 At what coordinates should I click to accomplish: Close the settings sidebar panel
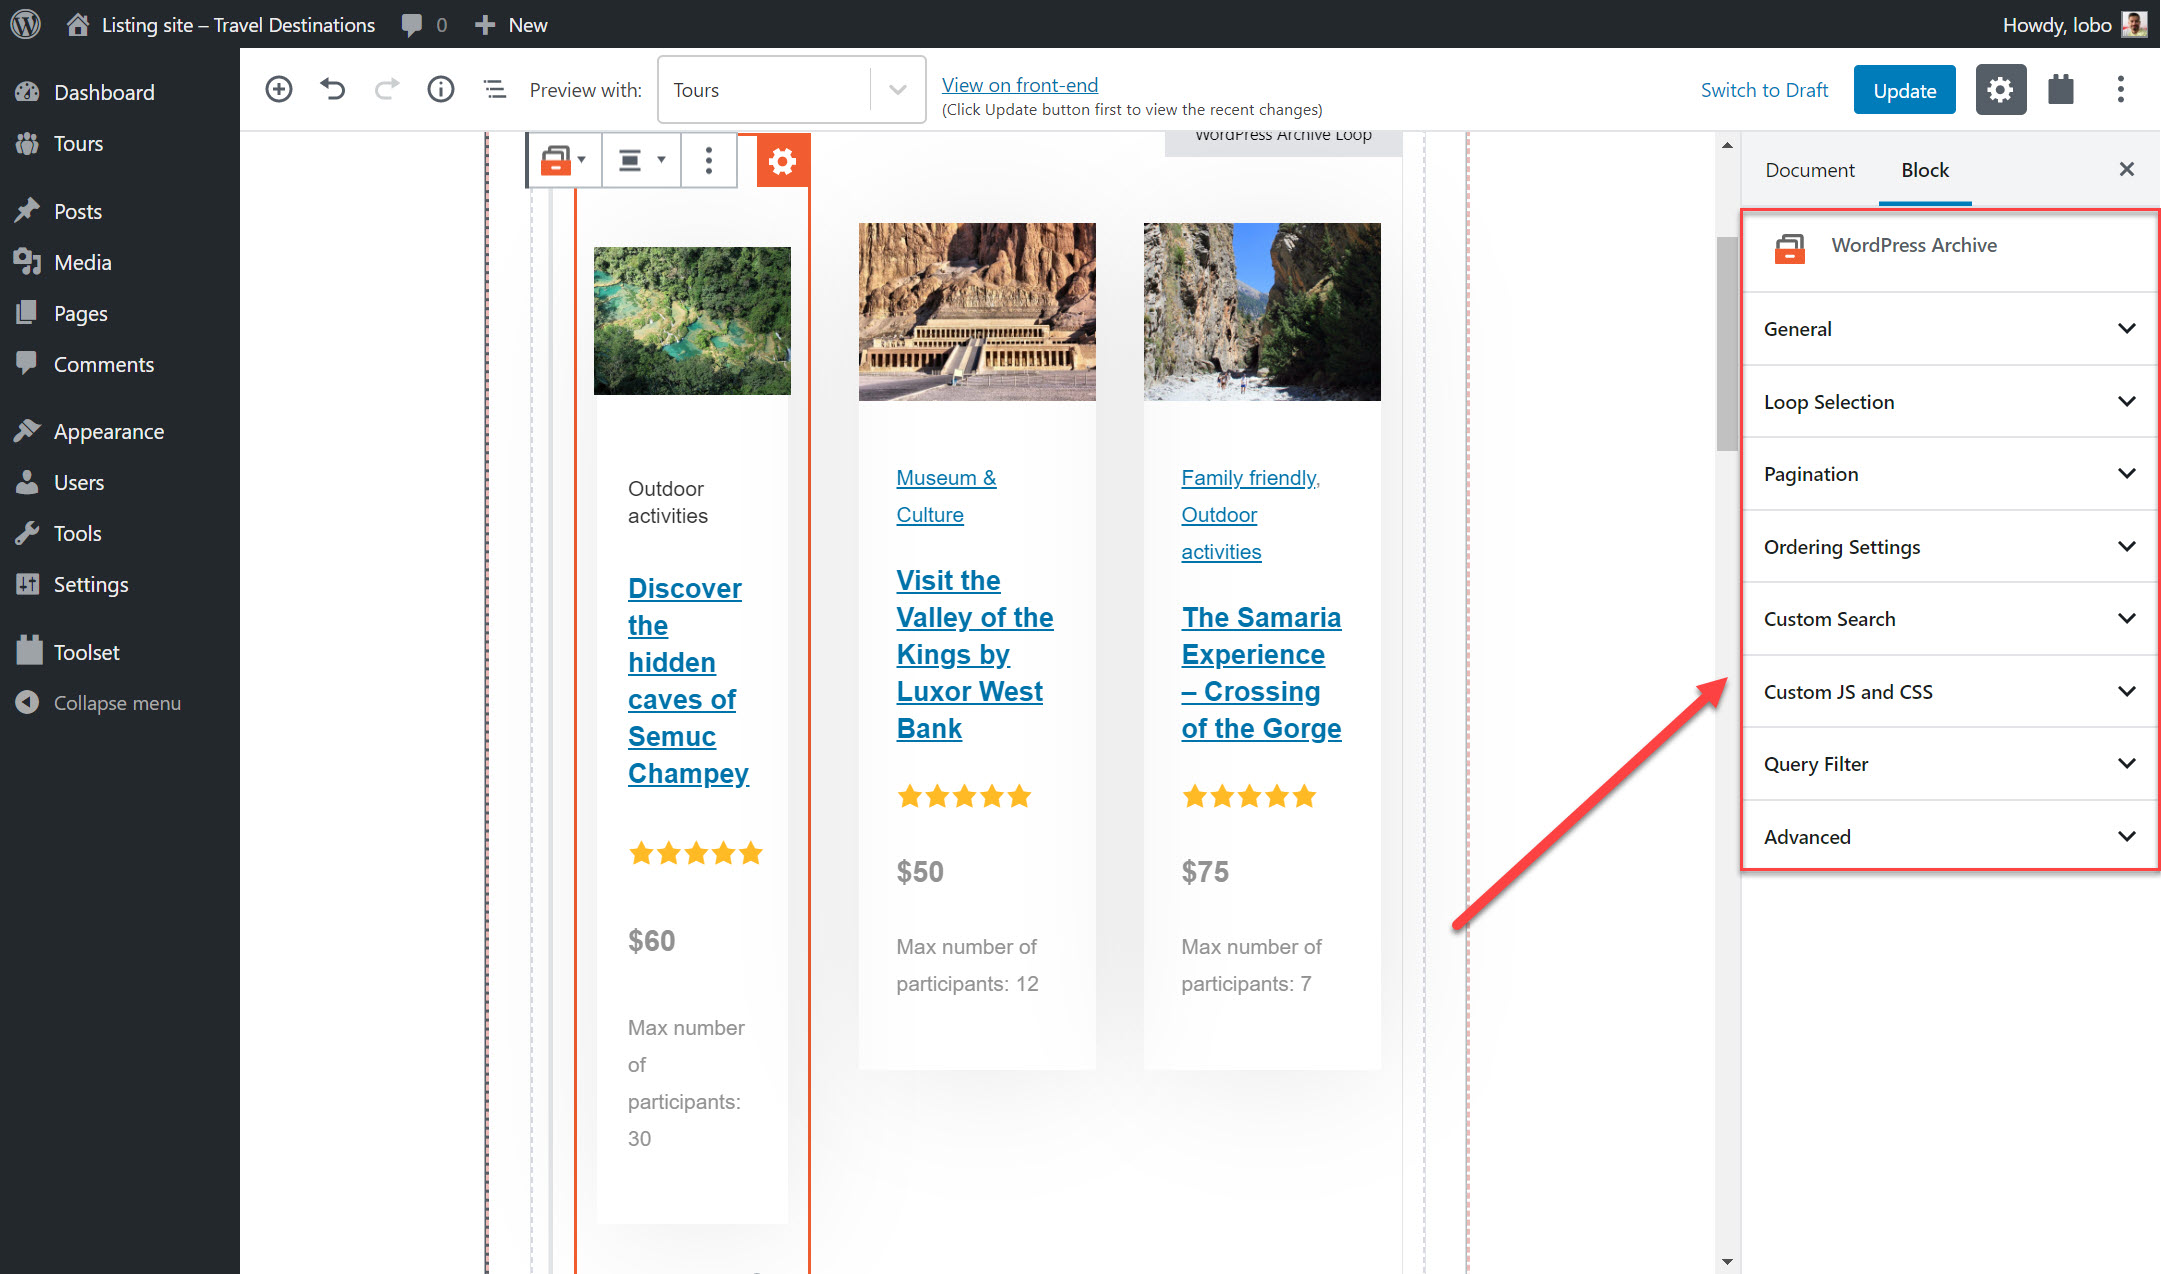click(2127, 169)
